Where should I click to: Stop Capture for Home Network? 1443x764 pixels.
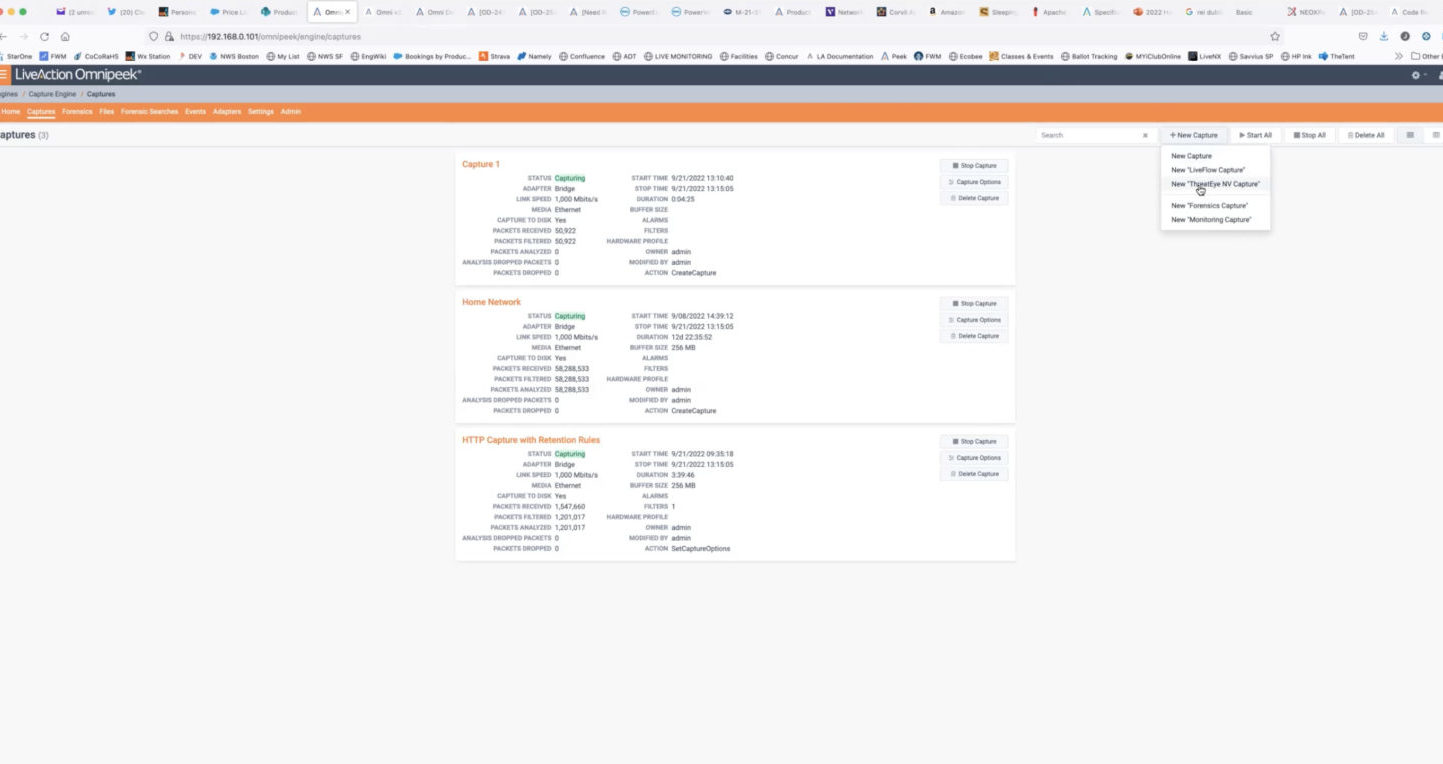coord(974,303)
